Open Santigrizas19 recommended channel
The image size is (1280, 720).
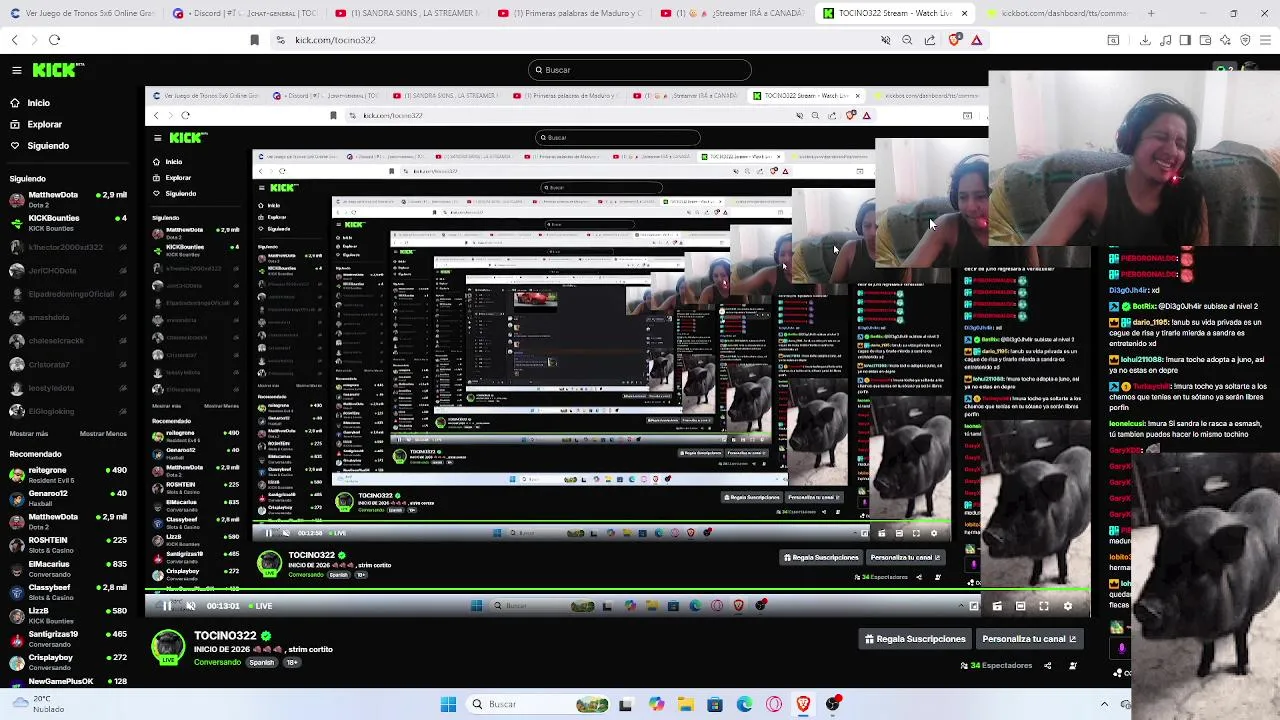(66, 639)
